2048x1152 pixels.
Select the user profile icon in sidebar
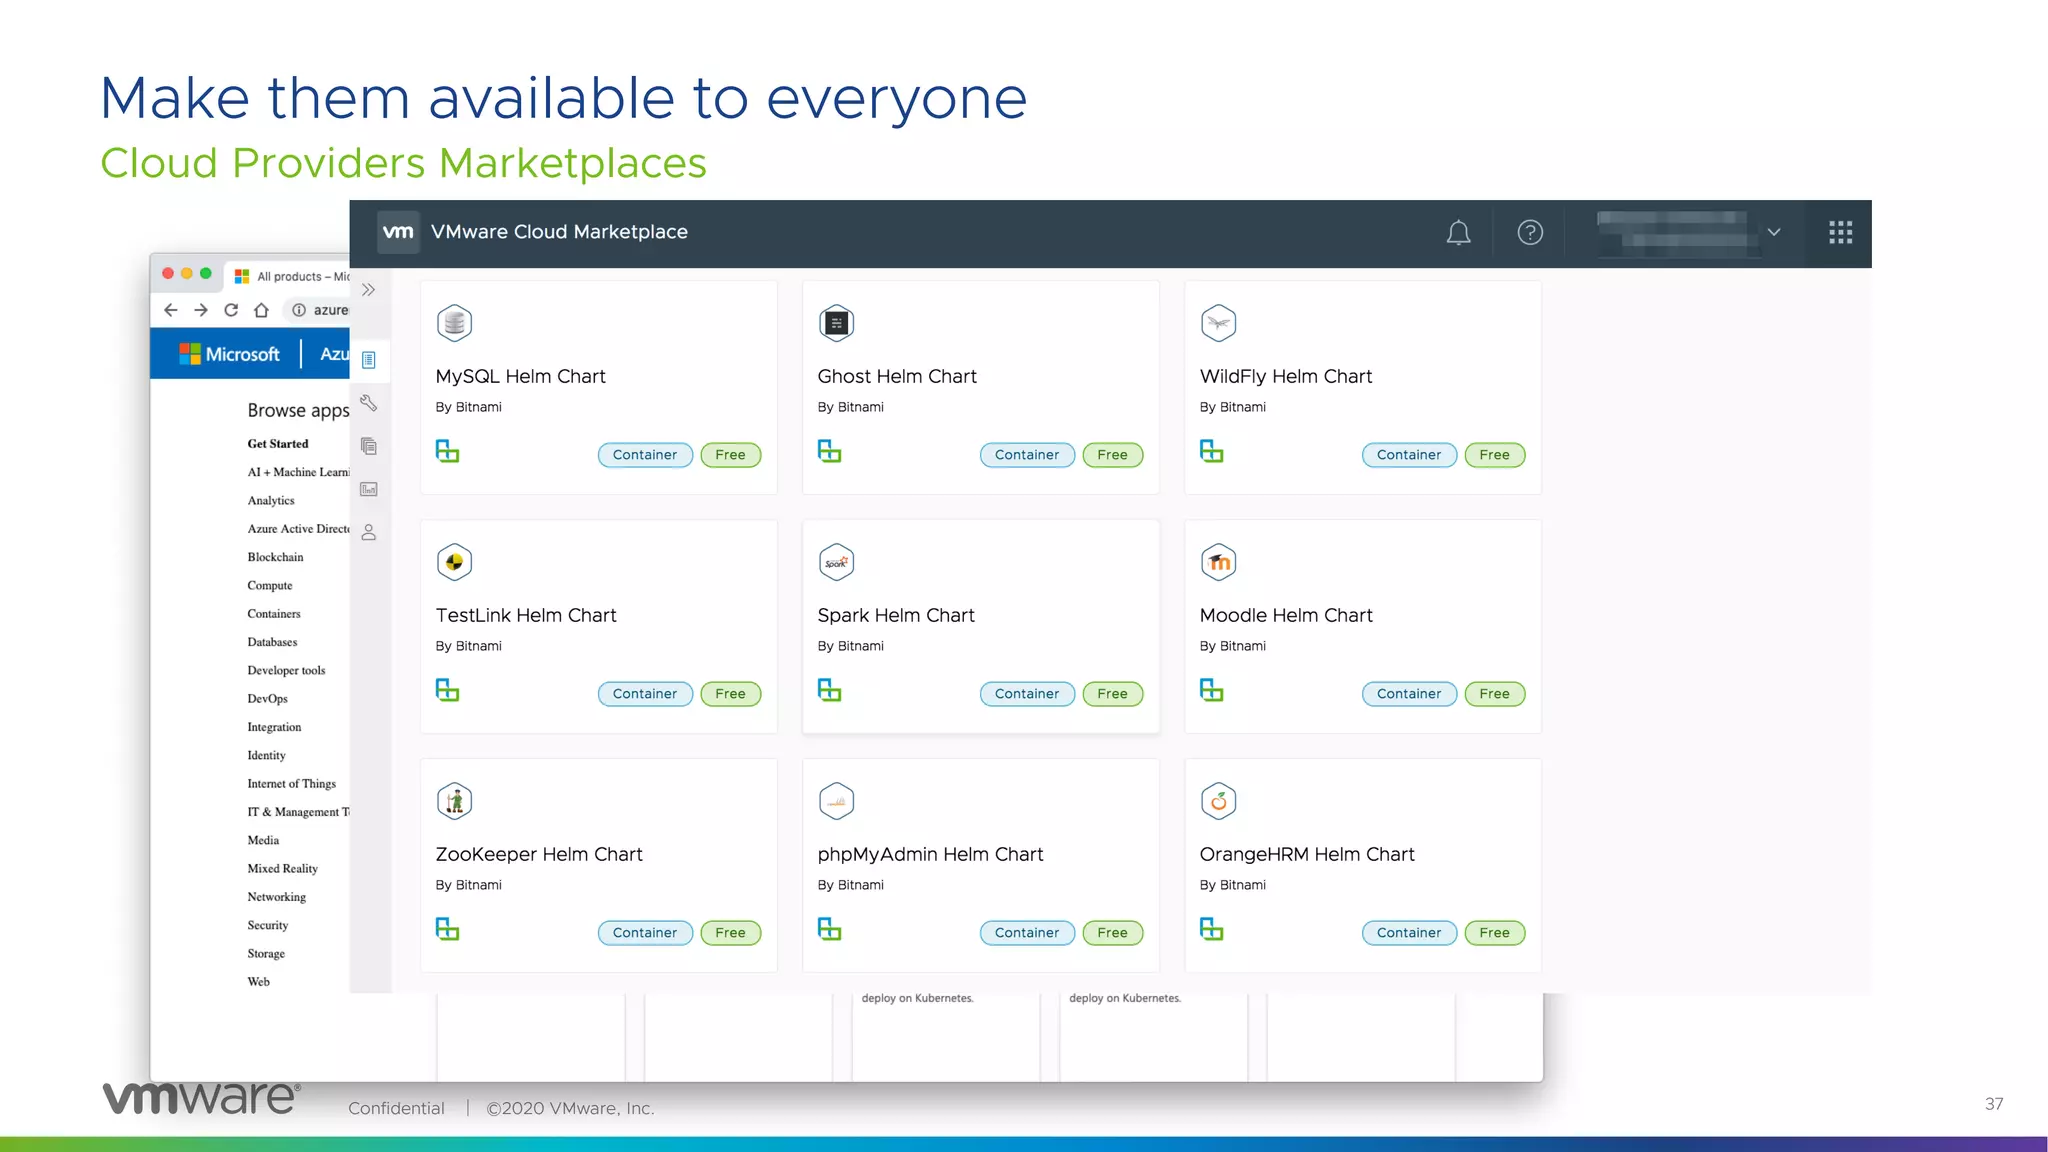[x=368, y=532]
